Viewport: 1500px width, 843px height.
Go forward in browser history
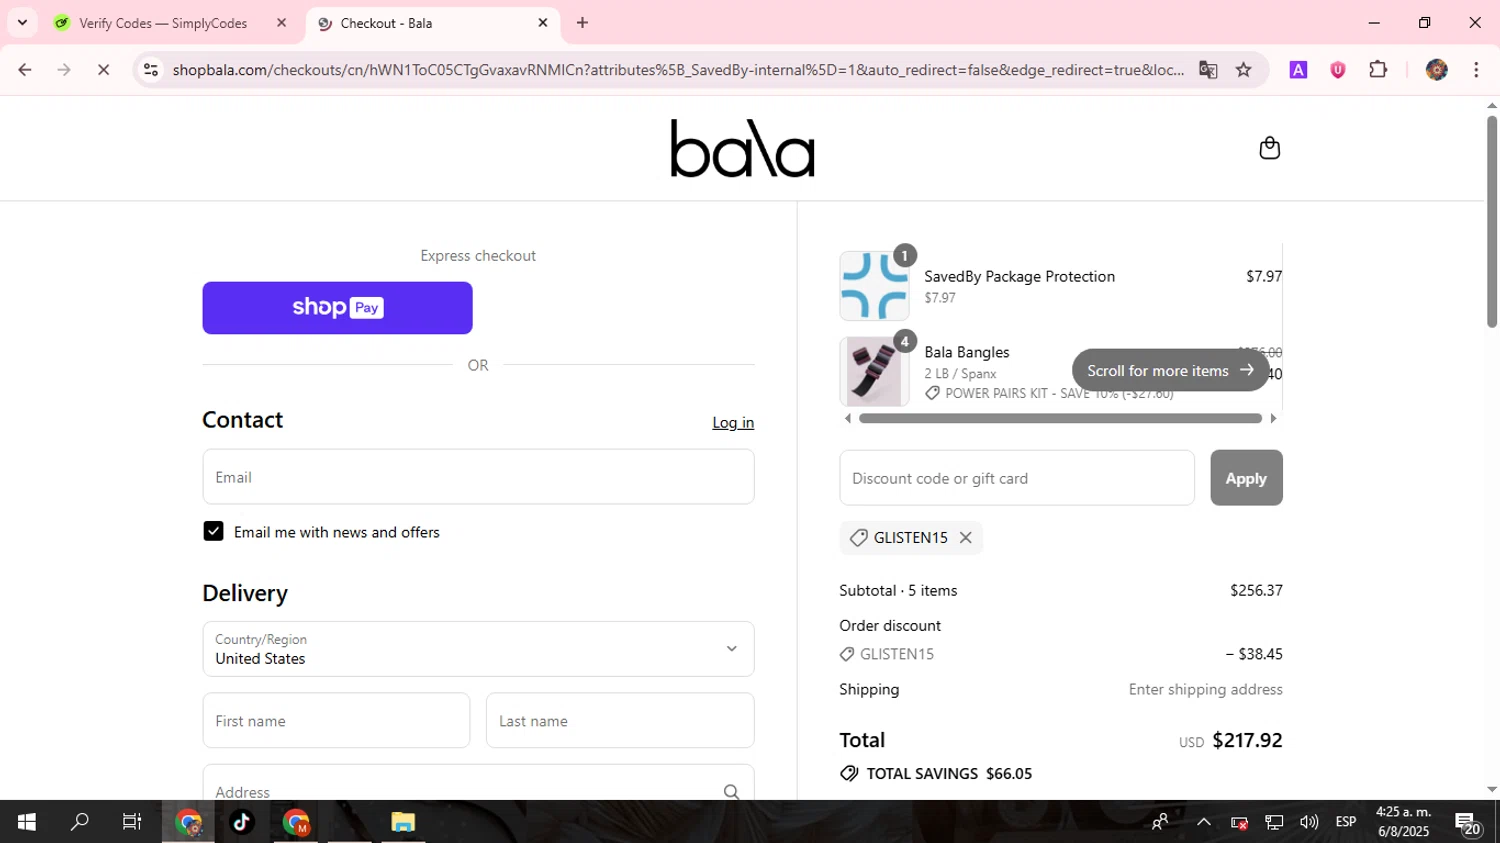[x=64, y=70]
